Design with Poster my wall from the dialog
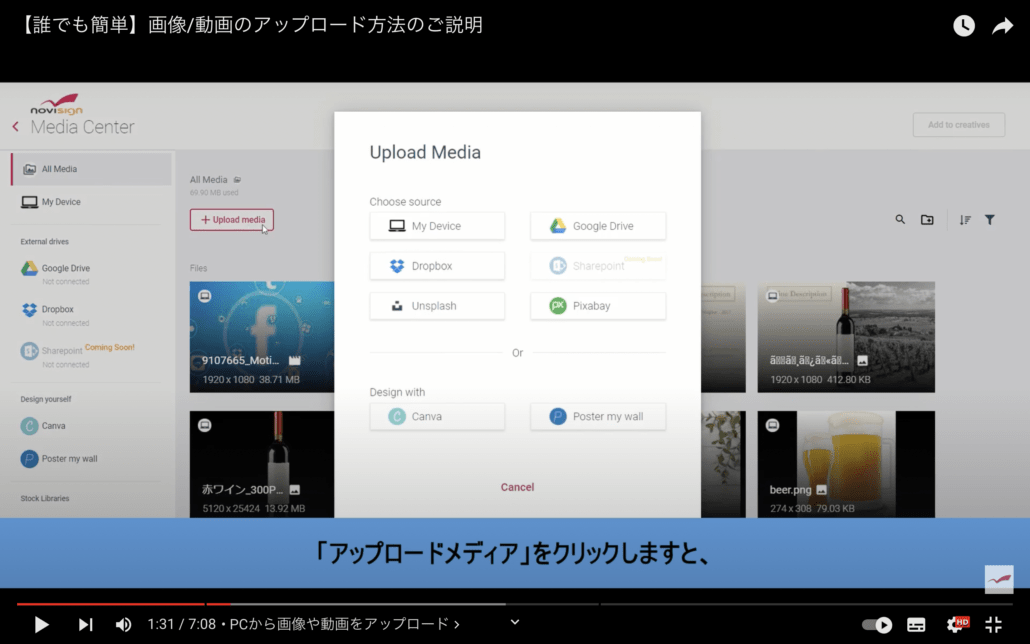This screenshot has width=1030, height=644. [598, 416]
